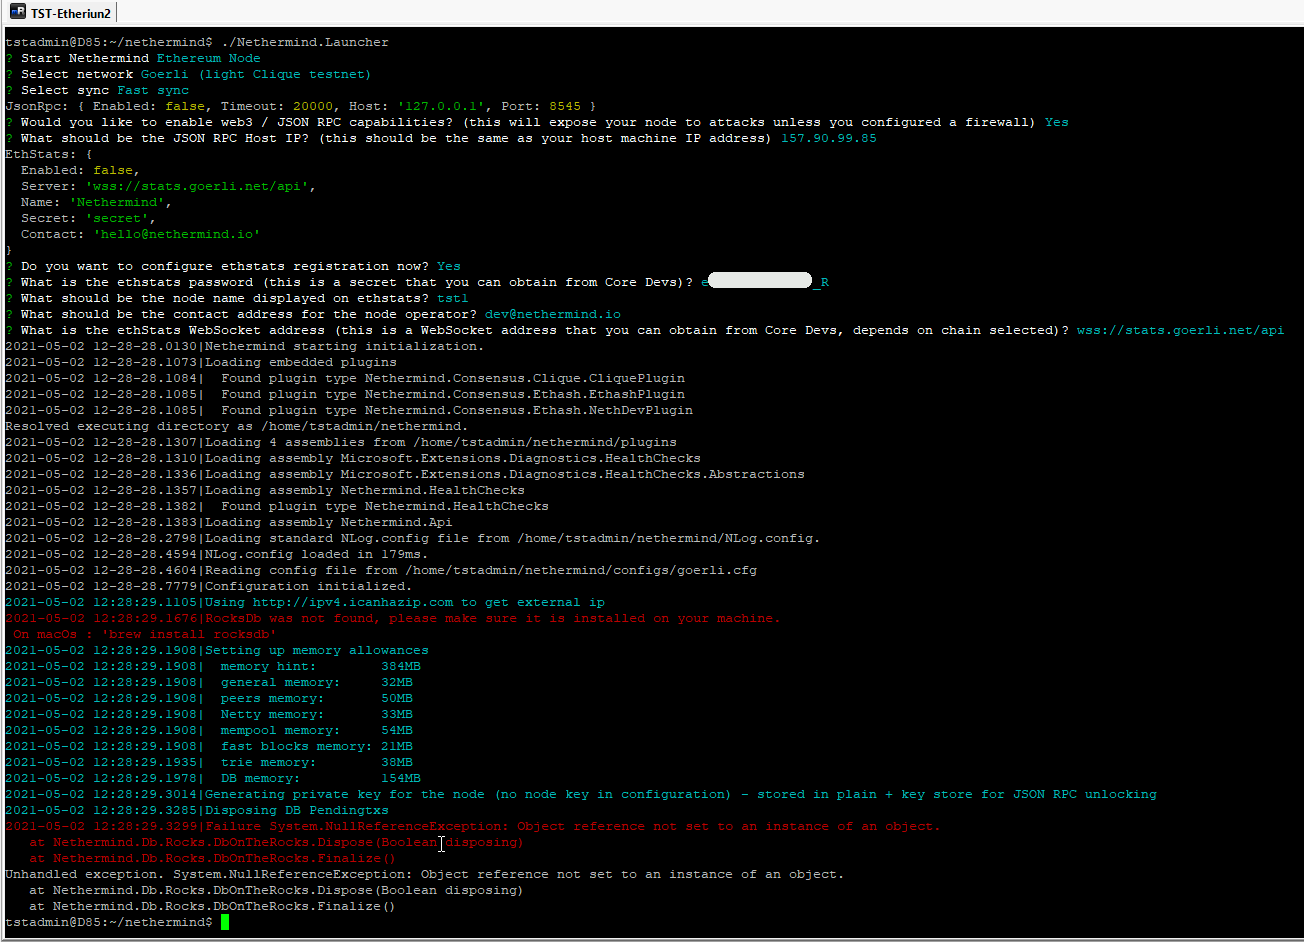This screenshot has width=1304, height=942.
Task: Click the 'mempool memory: 54MB' line
Action: coord(209,730)
